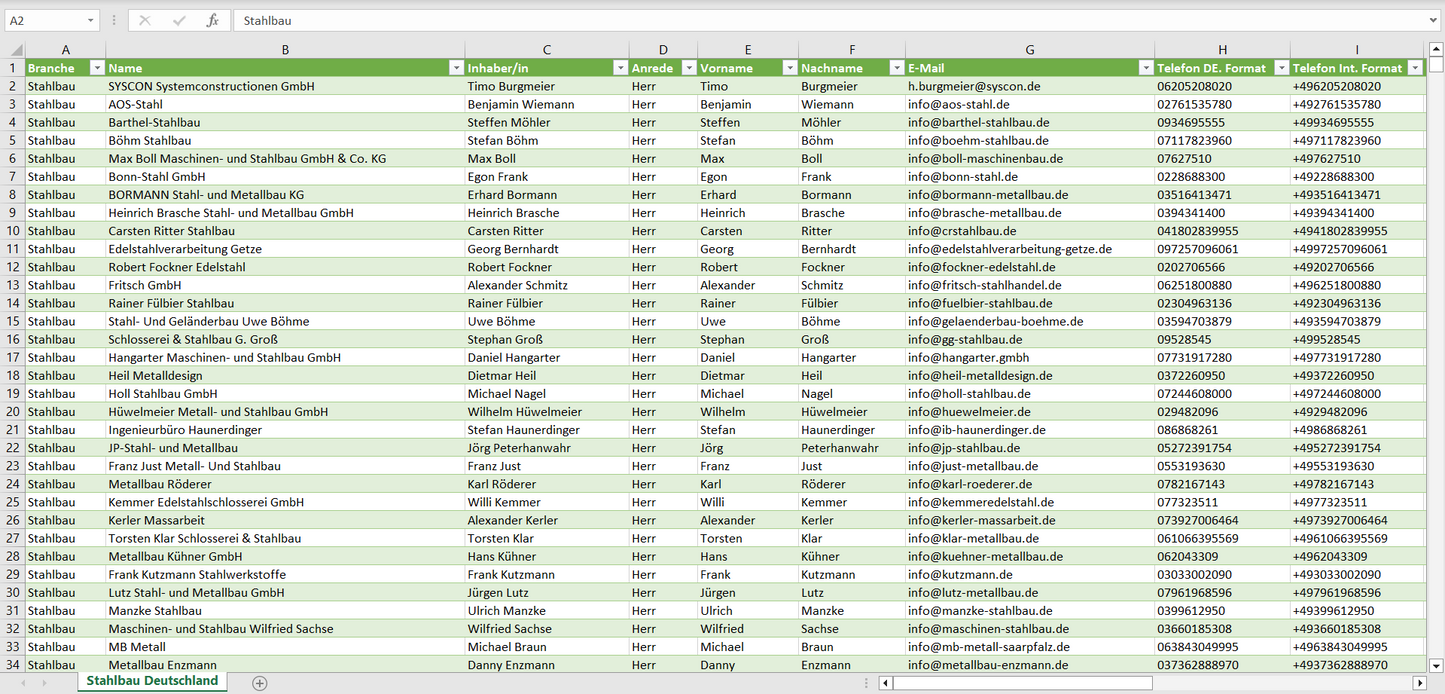1445x694 pixels.
Task: Click the horizontal scrollbar left arrow
Action: tap(885, 683)
